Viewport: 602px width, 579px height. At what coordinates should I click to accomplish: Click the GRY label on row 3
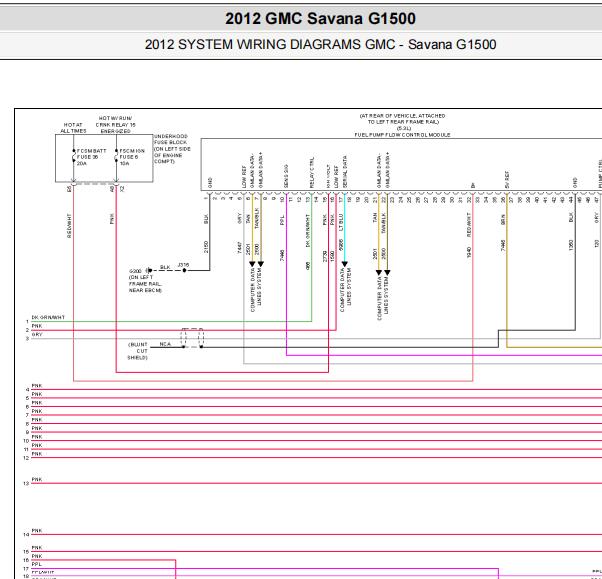point(37,334)
